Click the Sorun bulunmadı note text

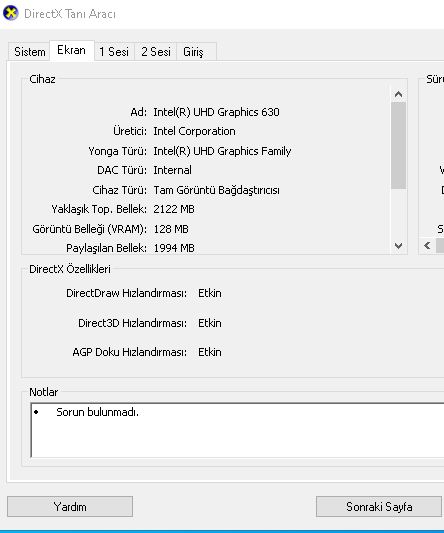(x=97, y=412)
